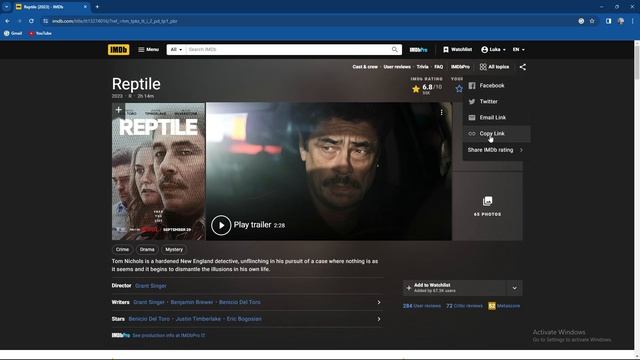This screenshot has height=360, width=640.
Task: Expand the Writers row chevron
Action: [378, 302]
